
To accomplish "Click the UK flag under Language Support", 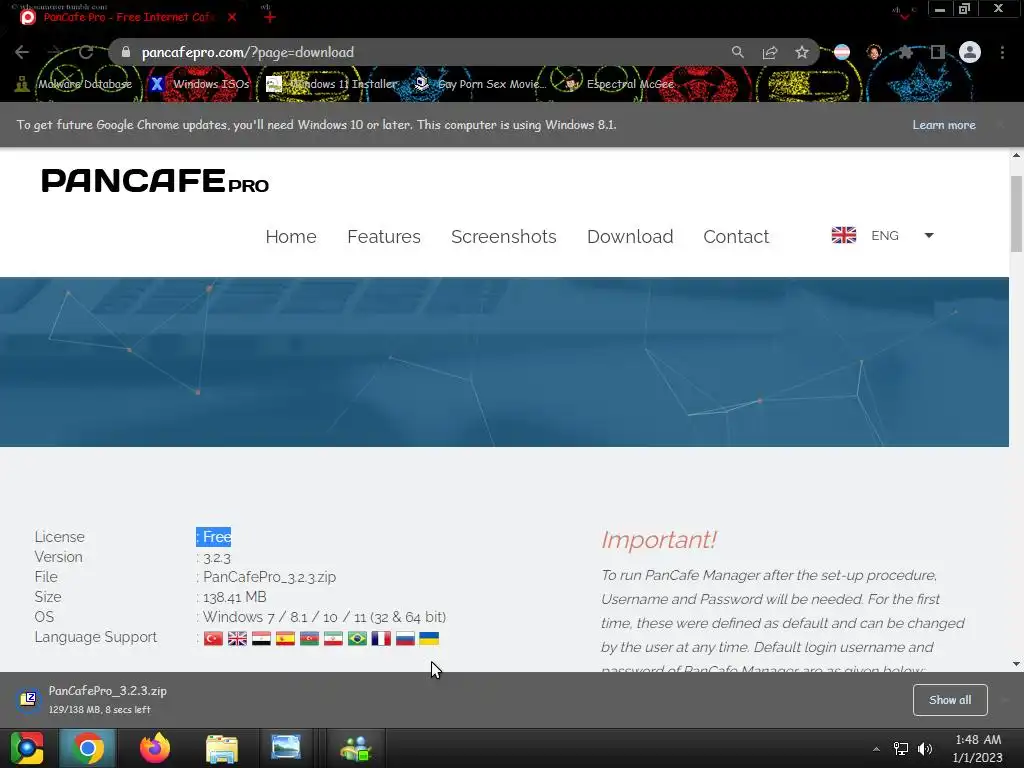I will tap(237, 638).
